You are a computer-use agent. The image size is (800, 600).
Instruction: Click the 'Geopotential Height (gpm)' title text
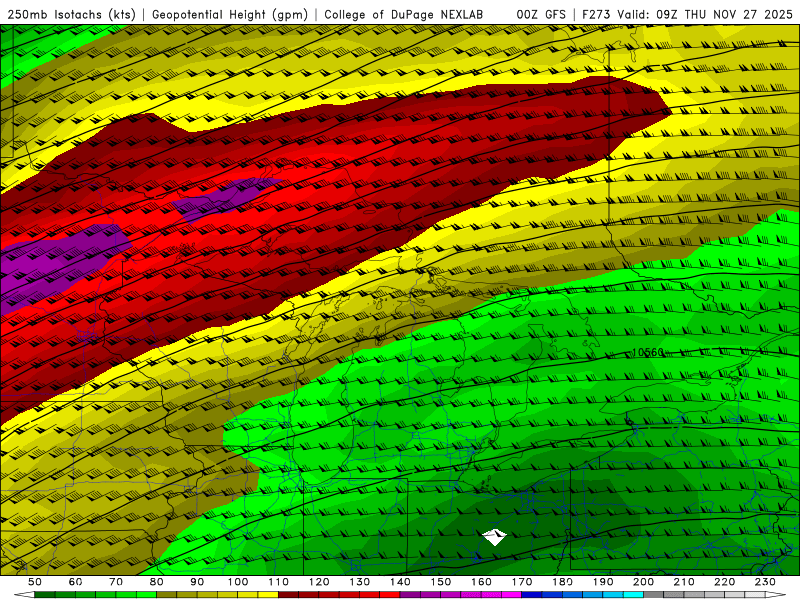pyautogui.click(x=230, y=14)
